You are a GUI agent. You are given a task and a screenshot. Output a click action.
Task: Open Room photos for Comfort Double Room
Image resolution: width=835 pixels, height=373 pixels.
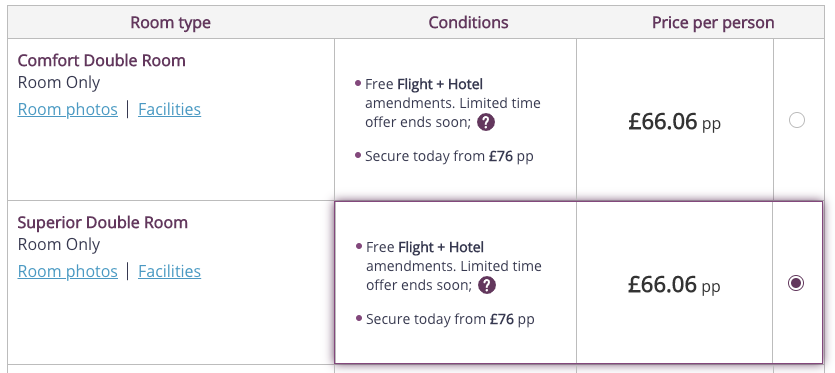tap(68, 109)
